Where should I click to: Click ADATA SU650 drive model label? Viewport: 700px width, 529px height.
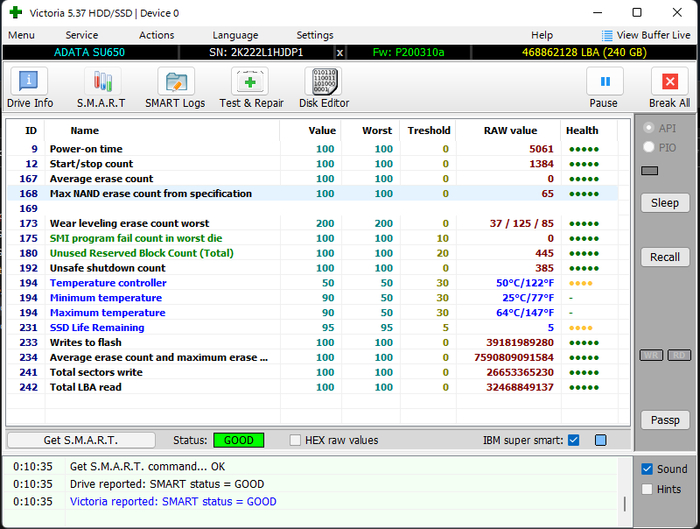coord(89,53)
